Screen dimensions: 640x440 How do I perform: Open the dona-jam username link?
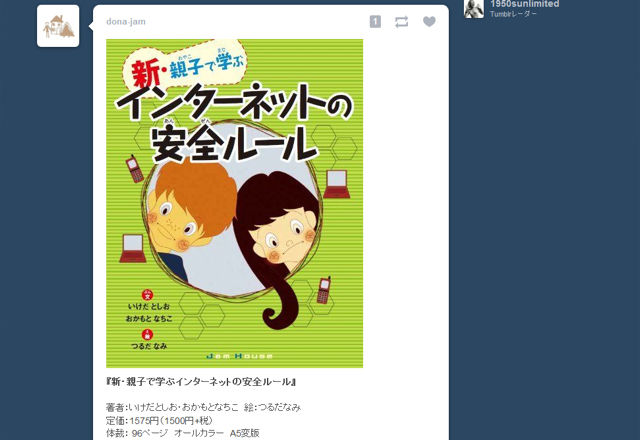coord(126,22)
